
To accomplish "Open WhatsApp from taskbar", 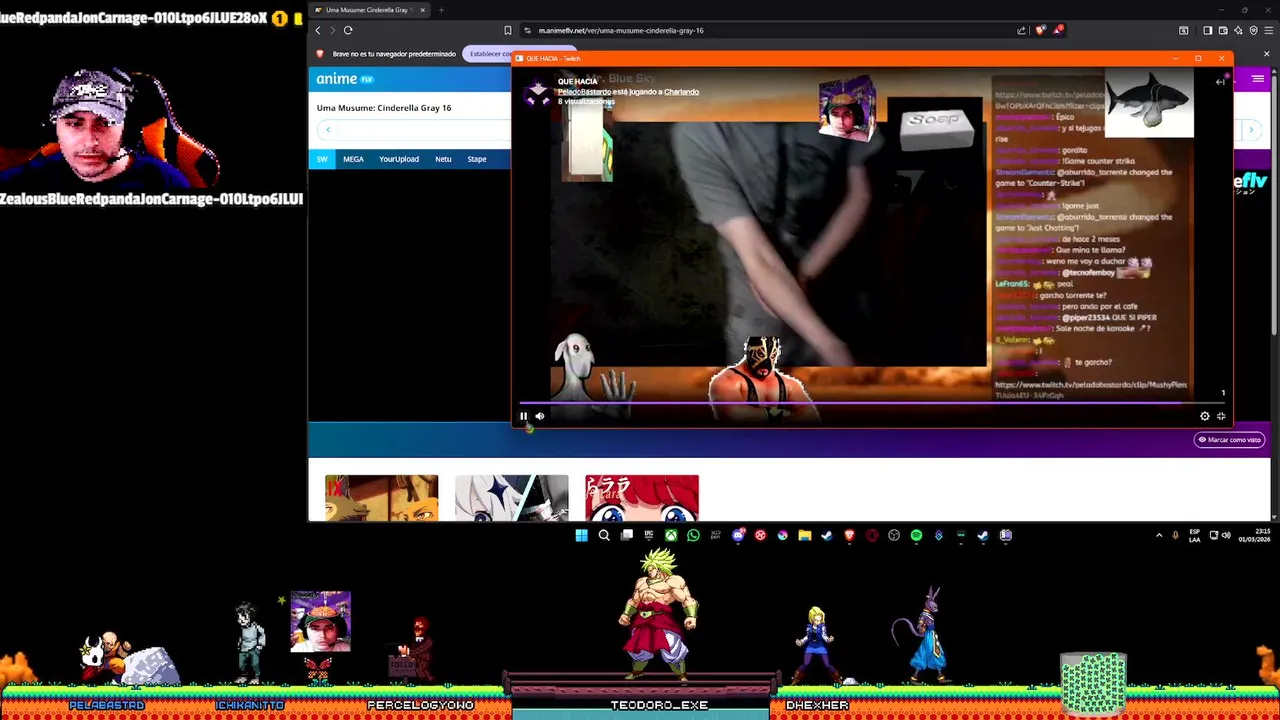I will pyautogui.click(x=693, y=535).
